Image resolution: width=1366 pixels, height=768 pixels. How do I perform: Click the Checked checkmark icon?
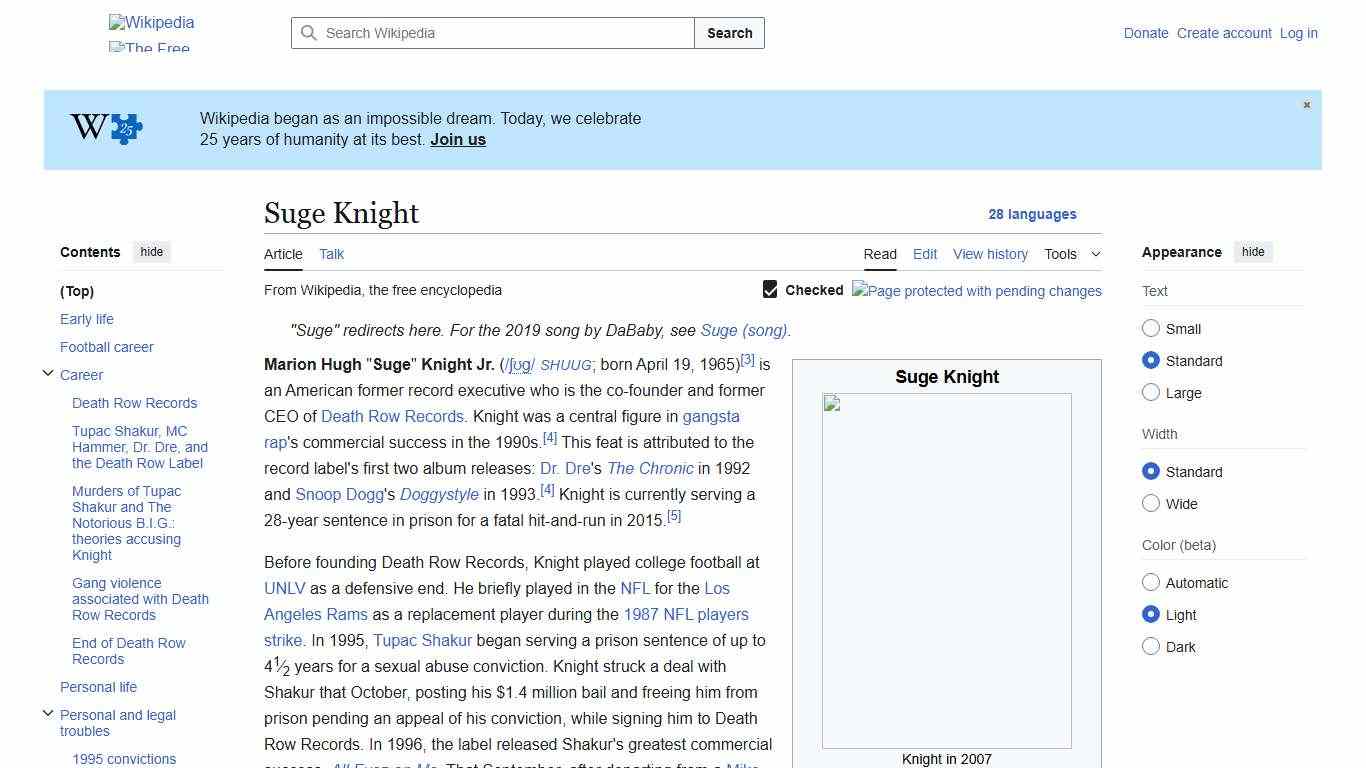coord(770,289)
